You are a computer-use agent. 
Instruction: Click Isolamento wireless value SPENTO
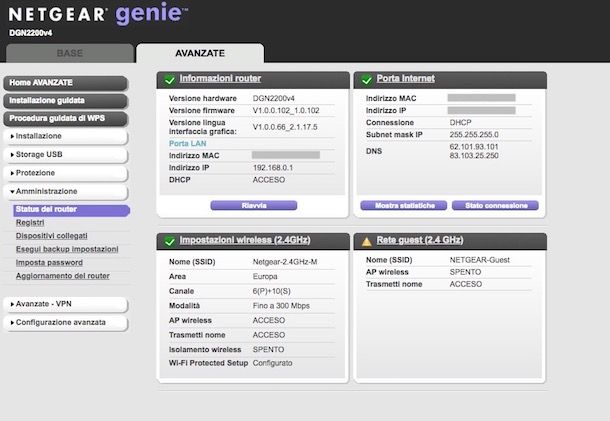tap(268, 349)
